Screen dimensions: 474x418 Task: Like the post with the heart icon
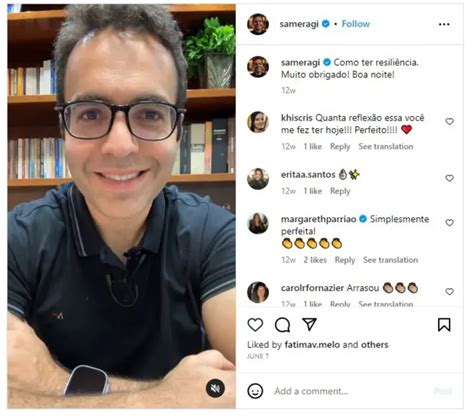[255, 324]
